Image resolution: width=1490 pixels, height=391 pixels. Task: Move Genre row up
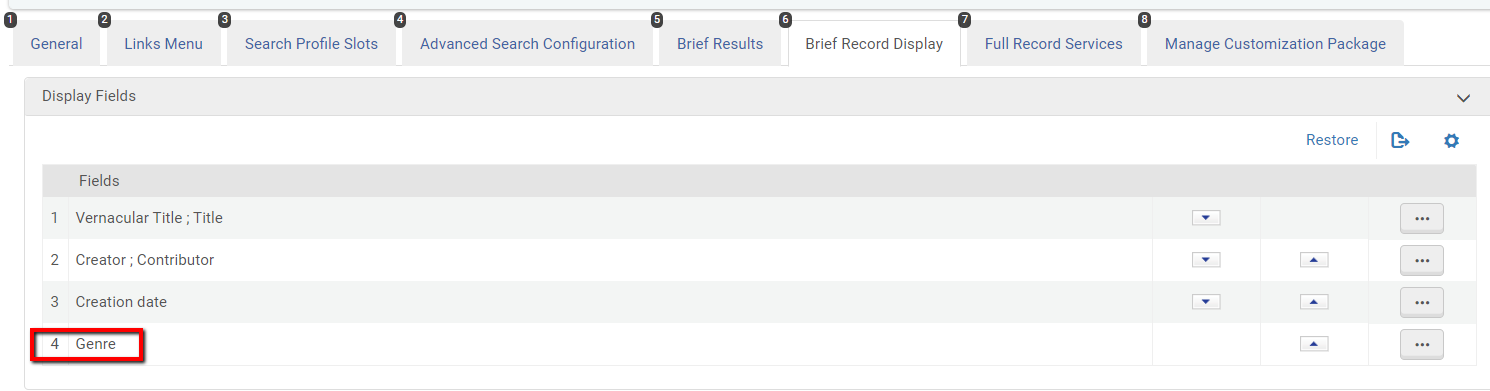(1314, 344)
